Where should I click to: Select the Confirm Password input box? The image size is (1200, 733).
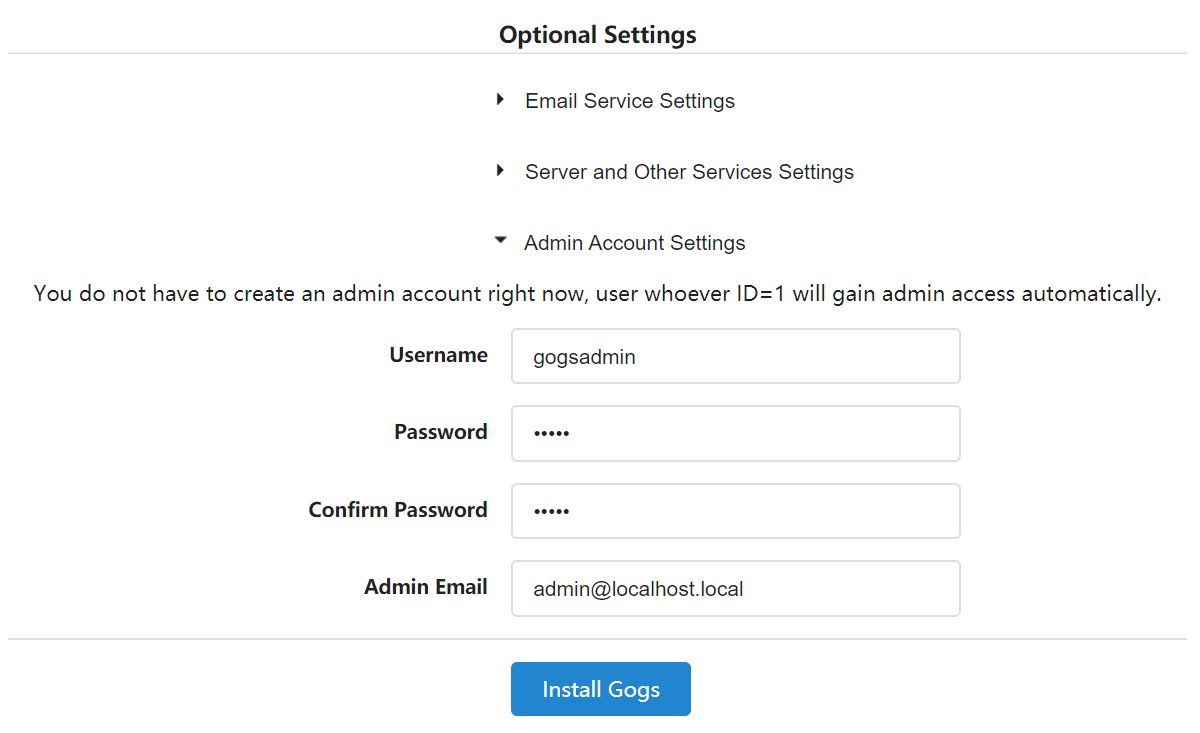735,511
